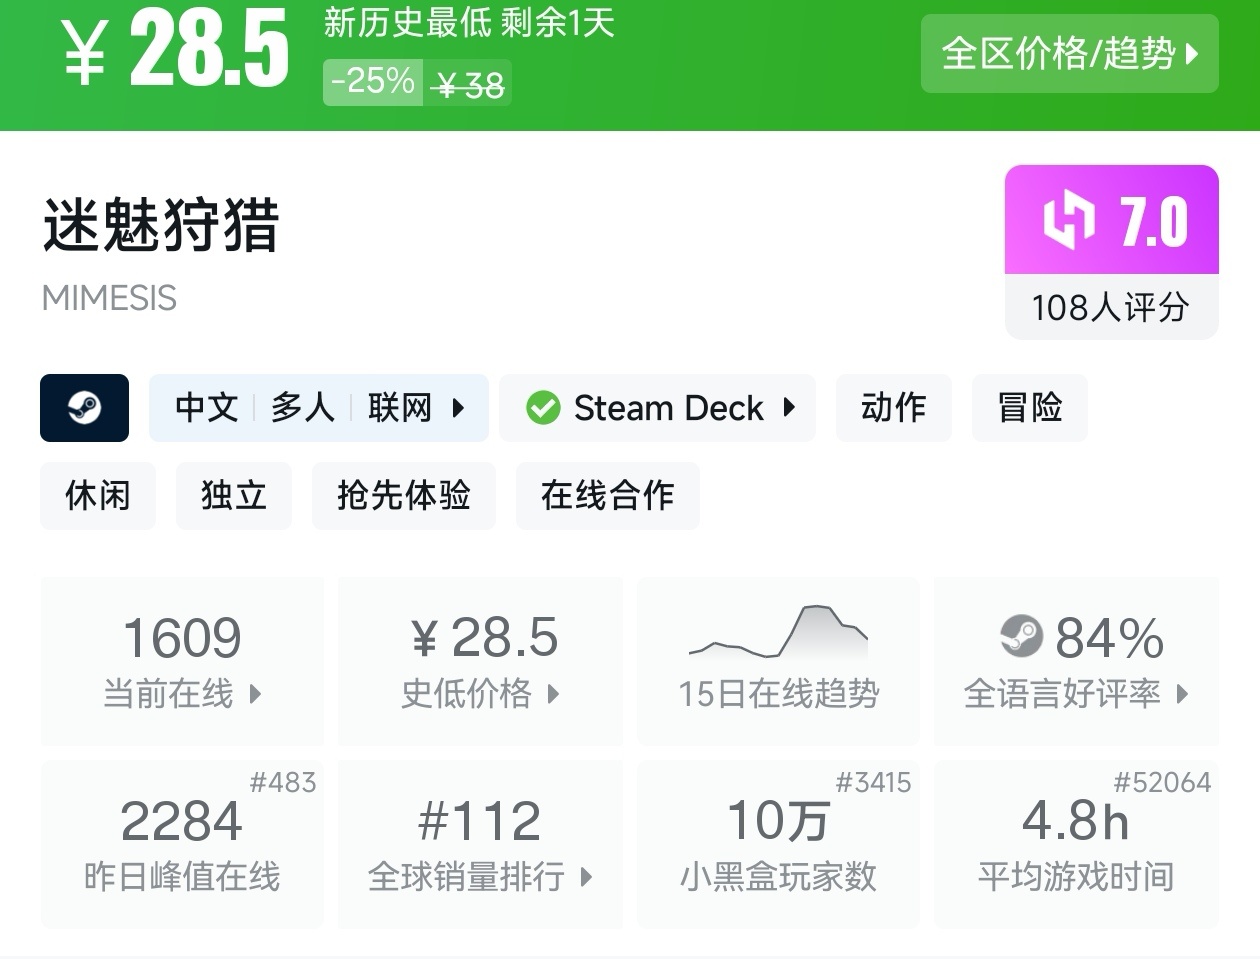
Task: Tap the #3415 rank label
Action: click(x=873, y=782)
